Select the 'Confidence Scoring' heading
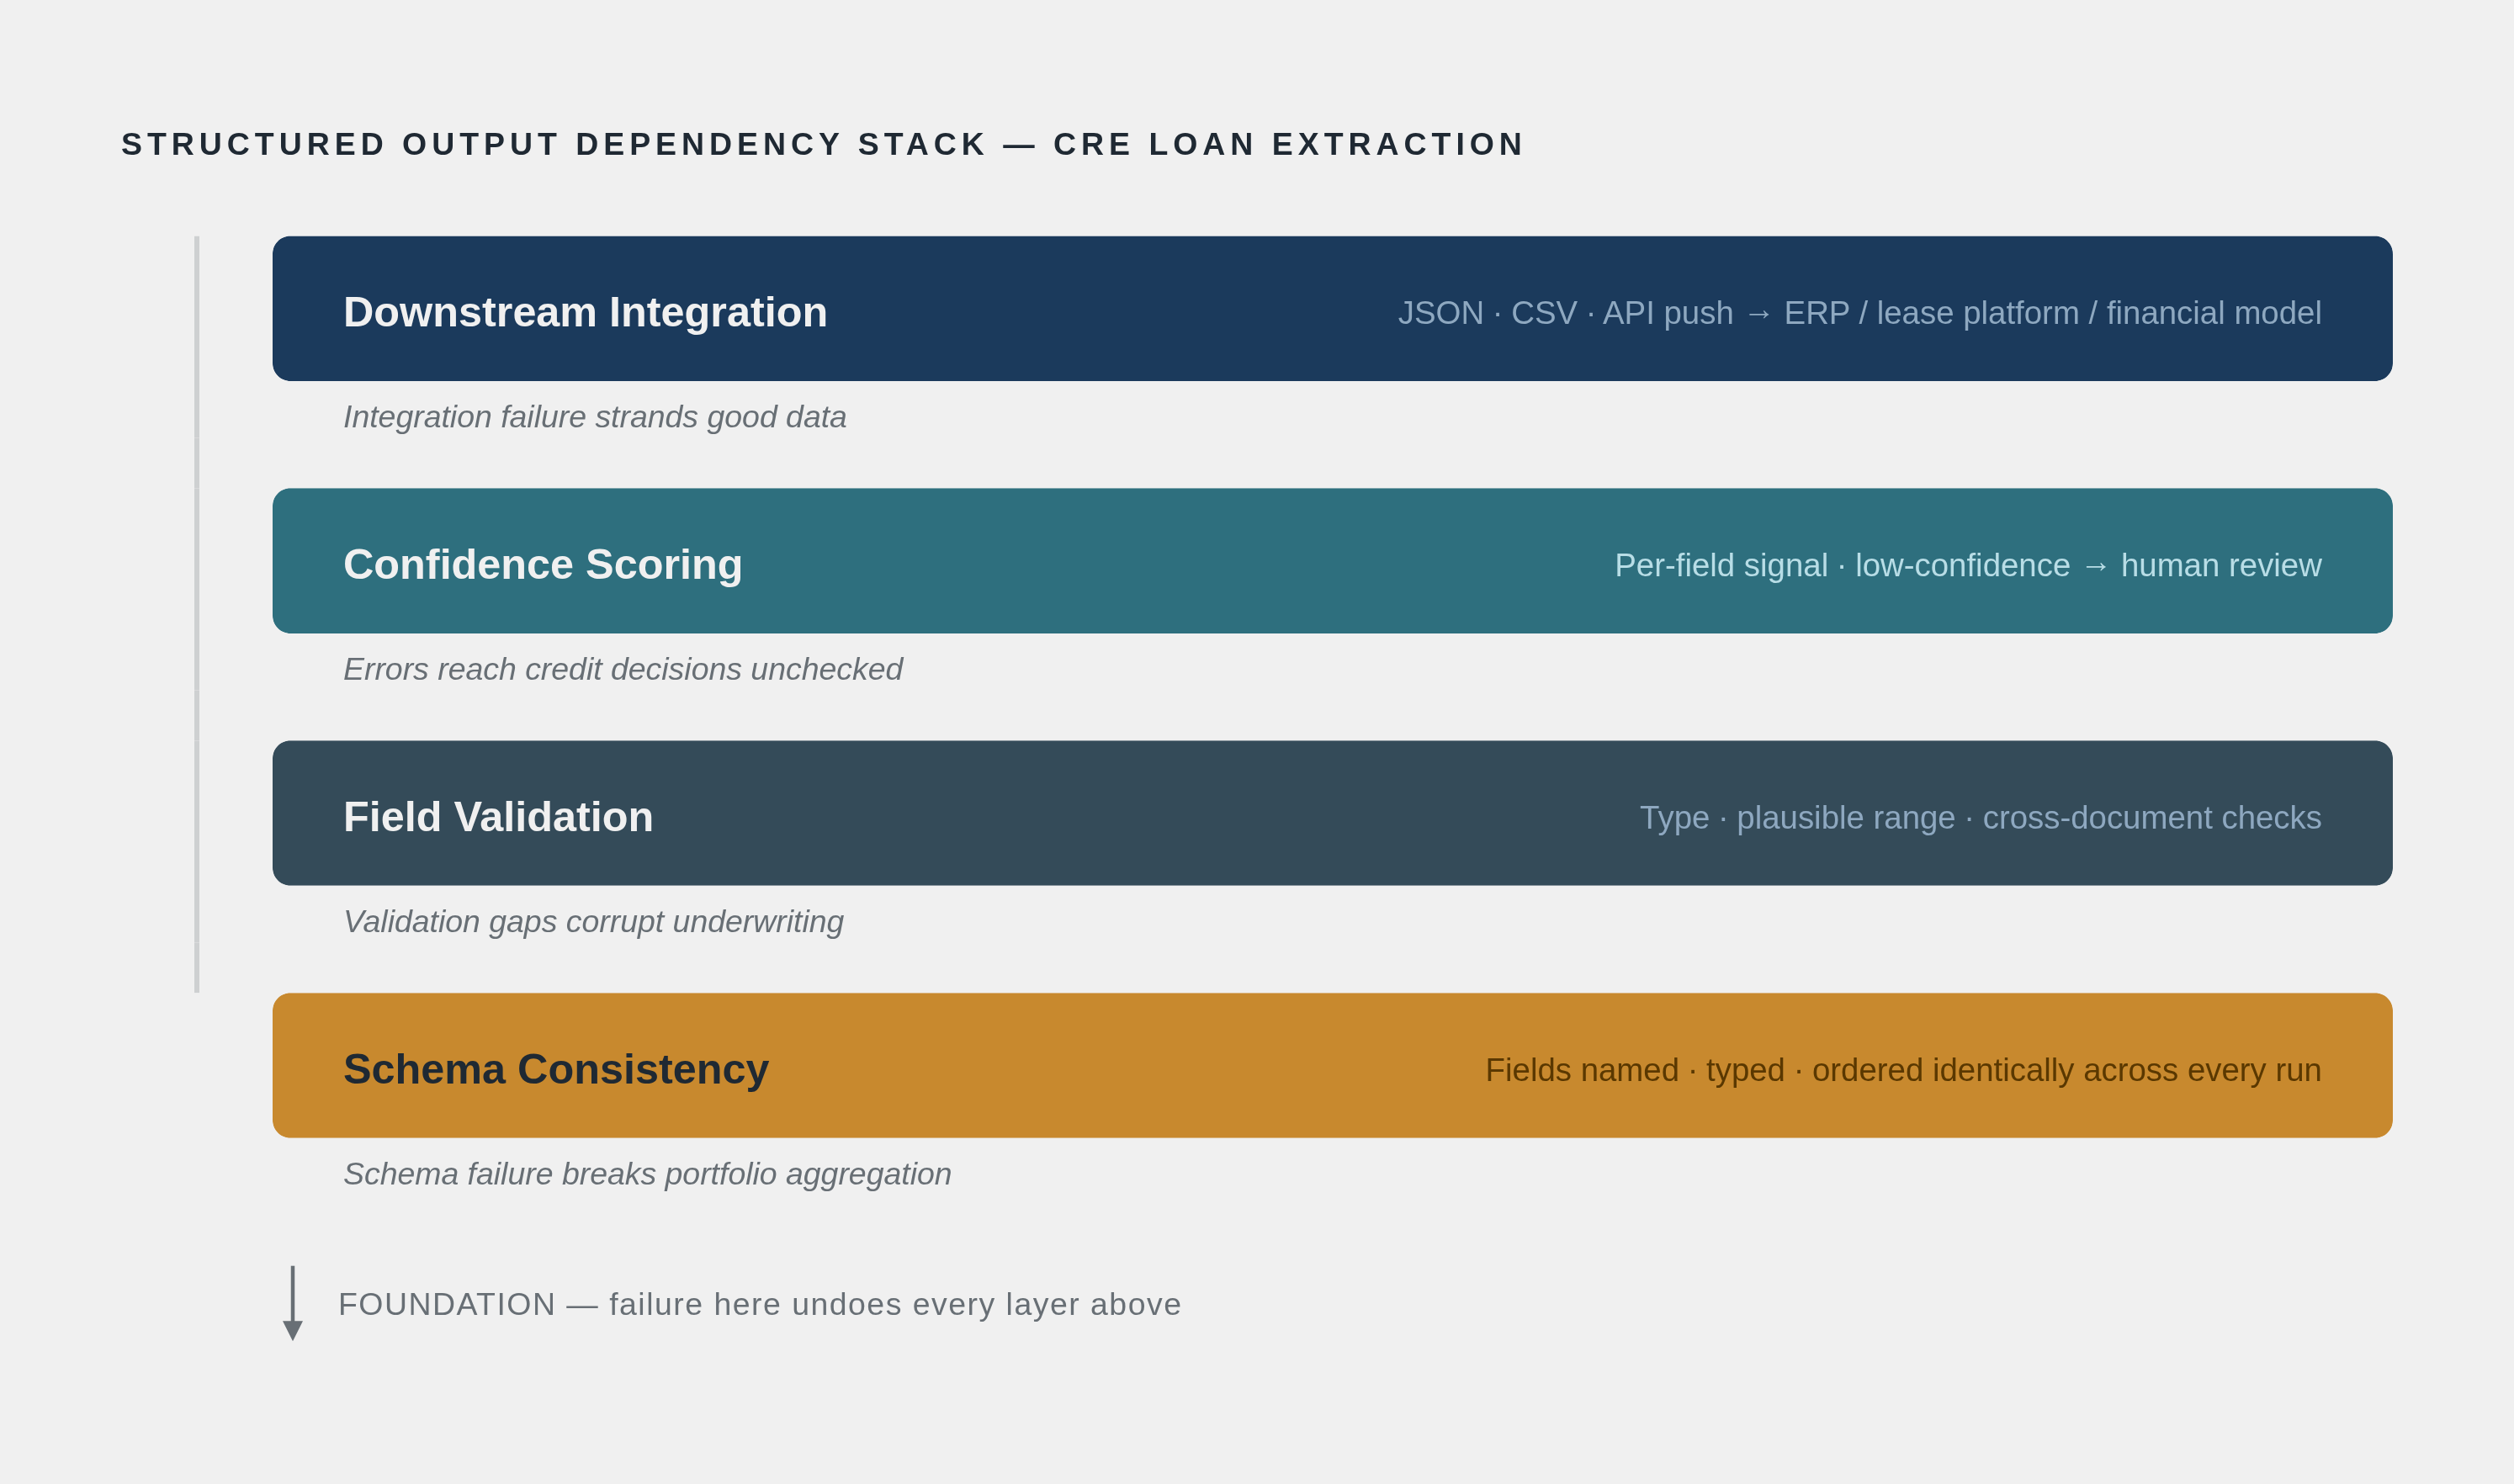This screenshot has width=2514, height=1484. (543, 565)
